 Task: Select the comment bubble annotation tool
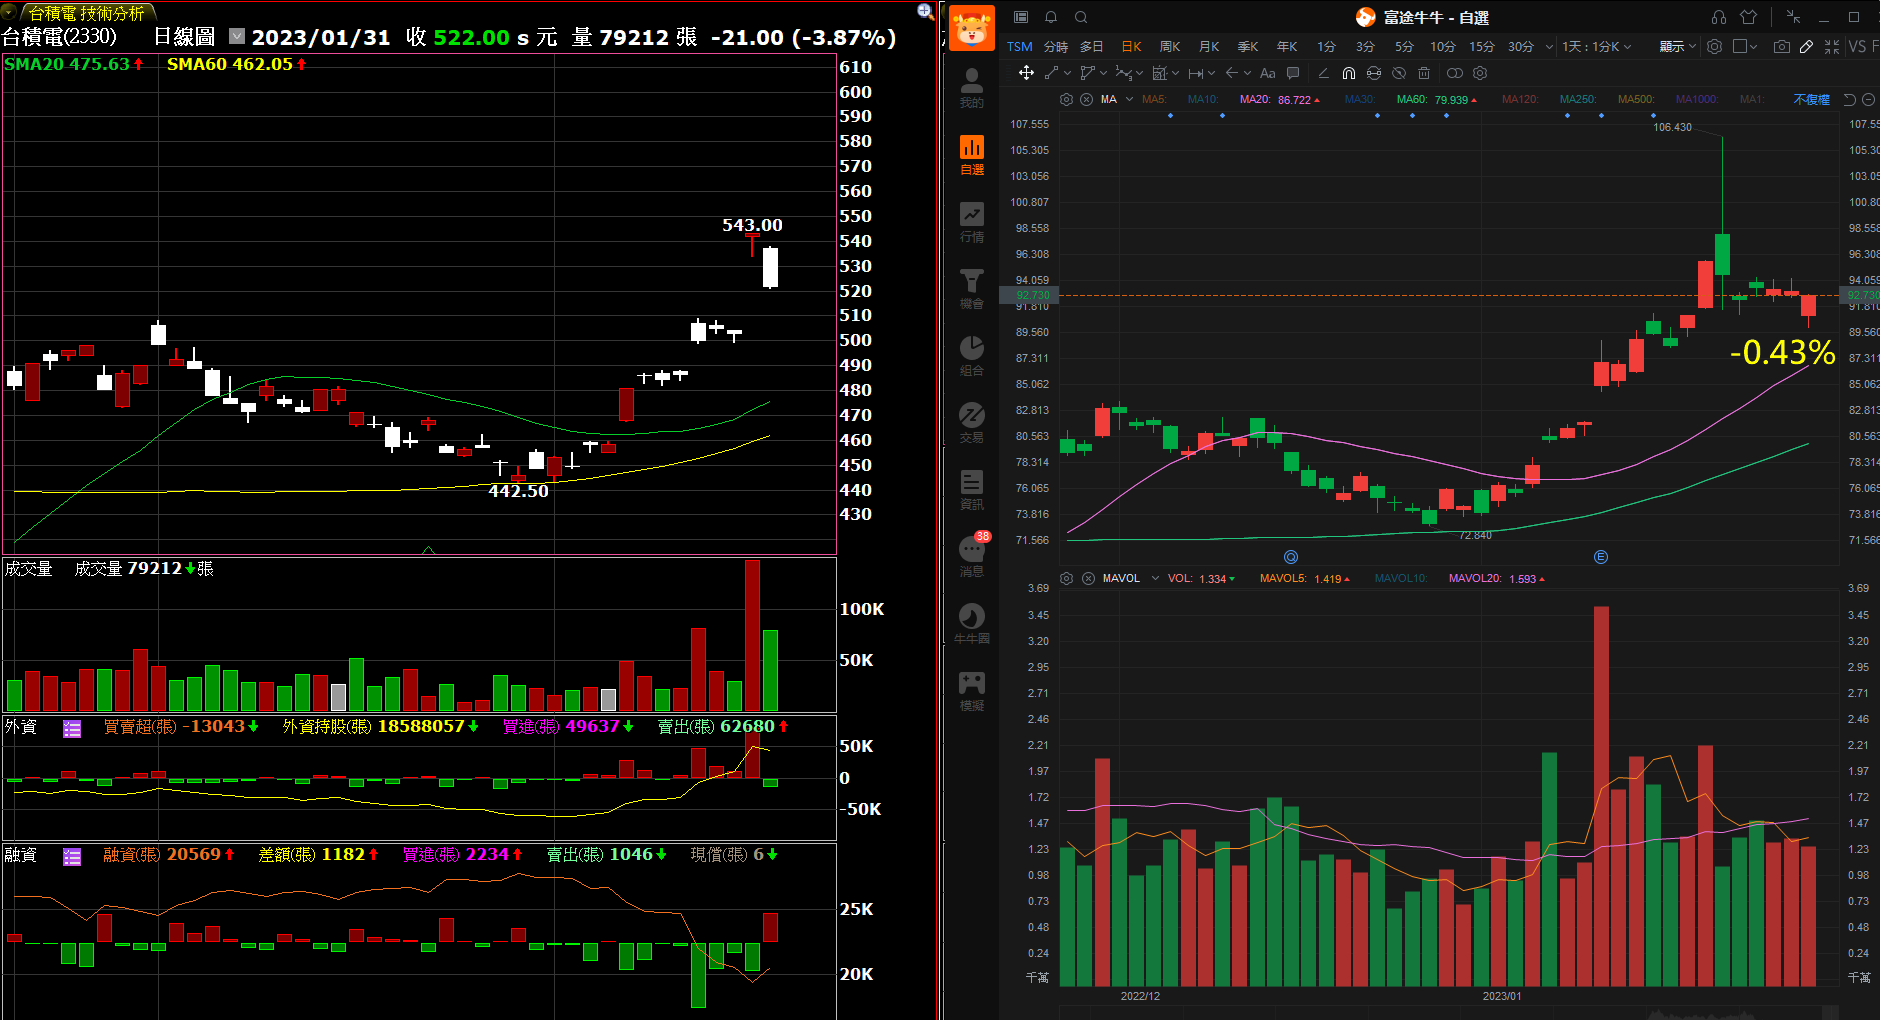pyautogui.click(x=1293, y=73)
